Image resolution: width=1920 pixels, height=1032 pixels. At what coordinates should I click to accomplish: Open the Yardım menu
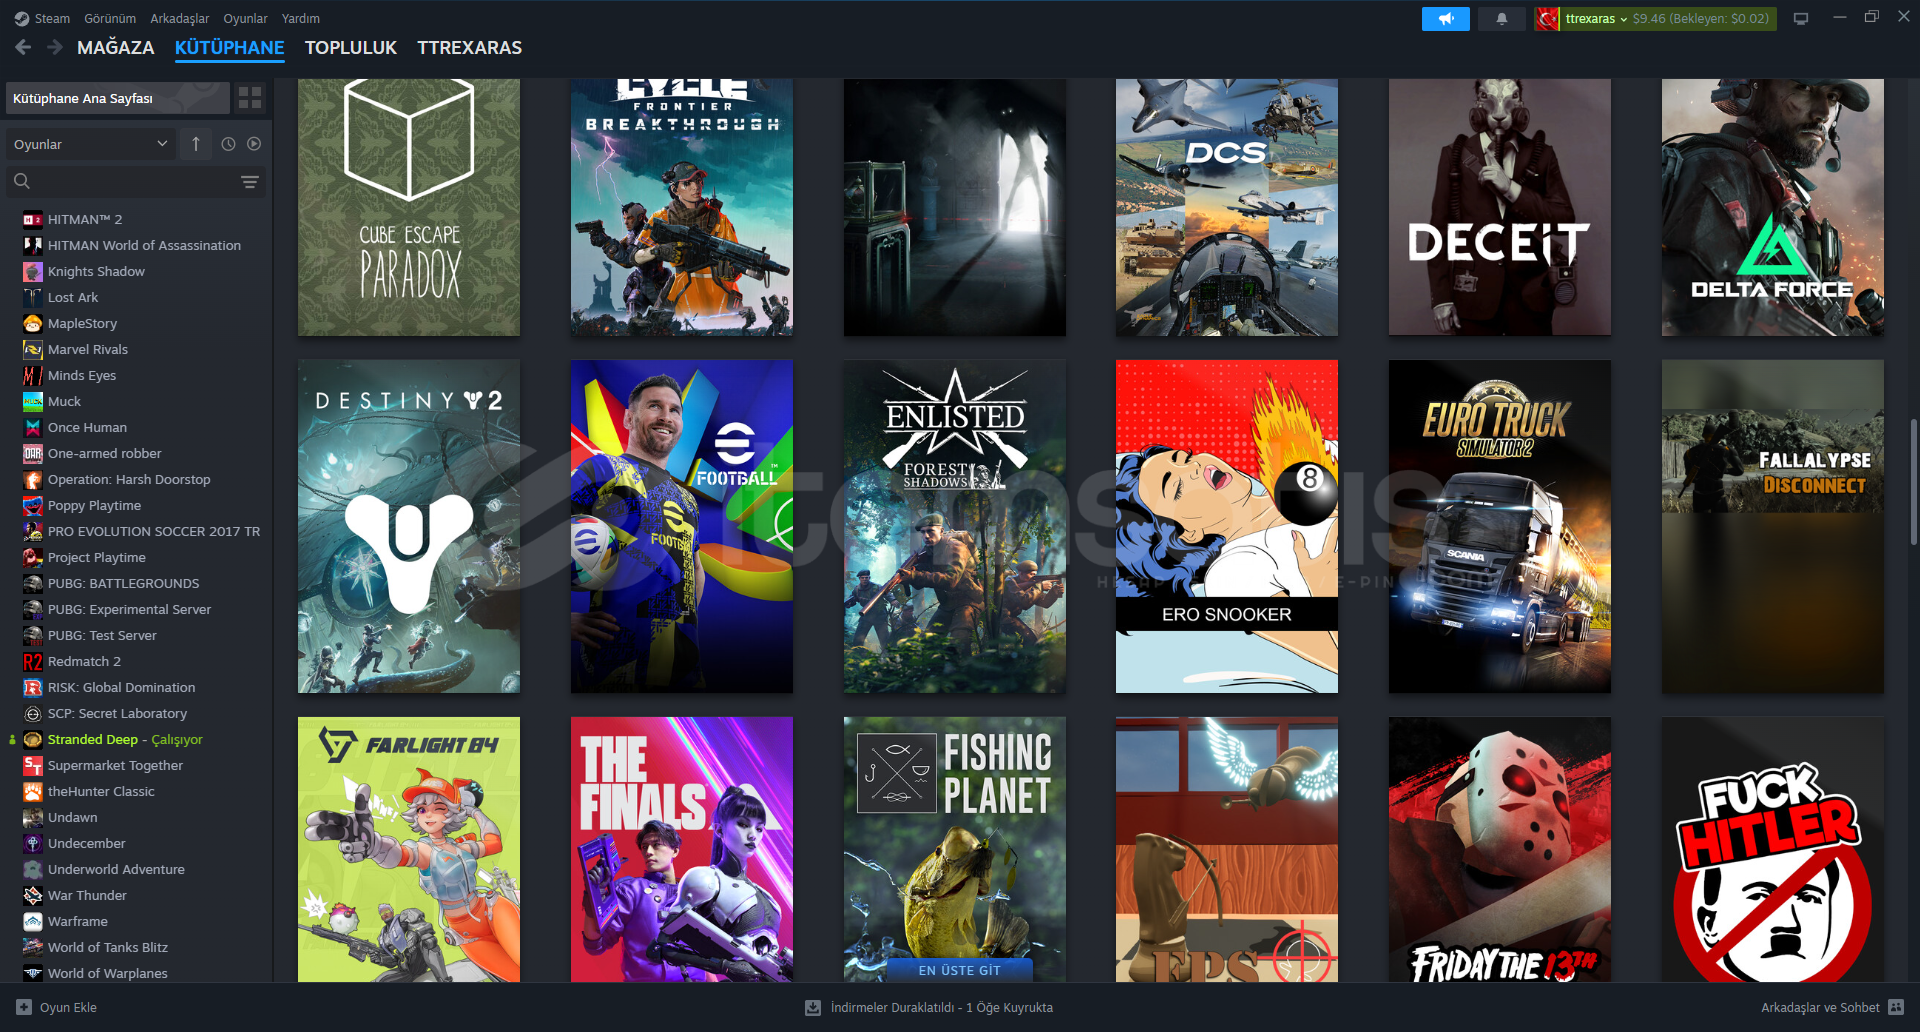[301, 18]
